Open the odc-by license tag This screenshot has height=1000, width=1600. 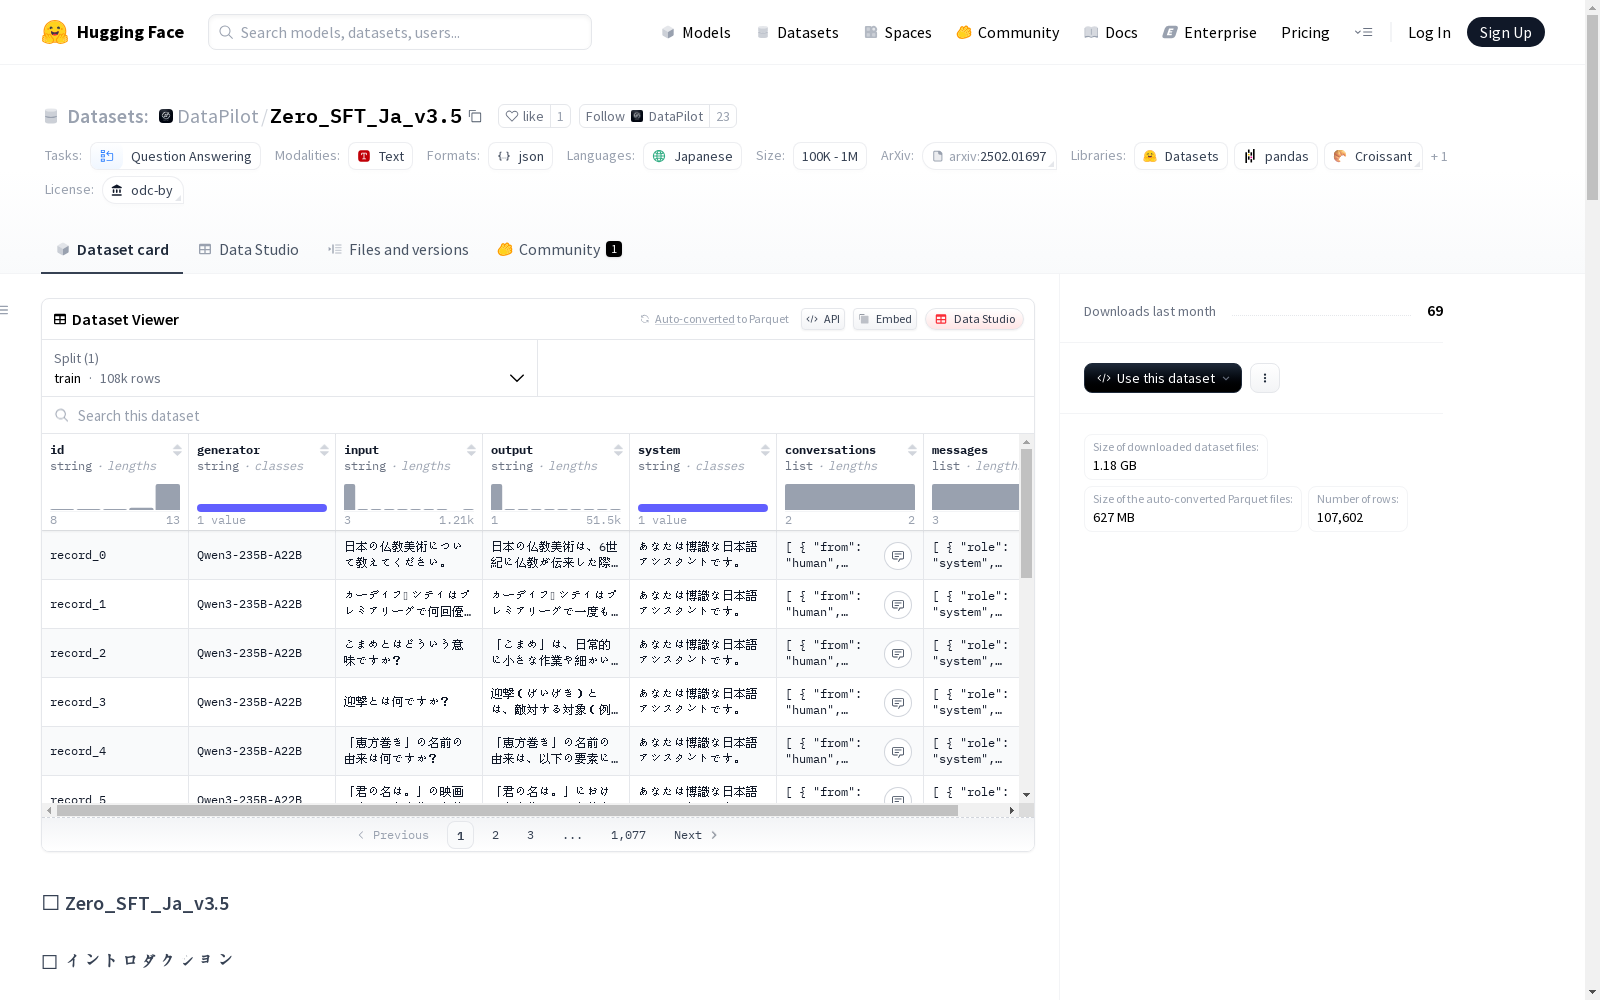click(x=143, y=190)
